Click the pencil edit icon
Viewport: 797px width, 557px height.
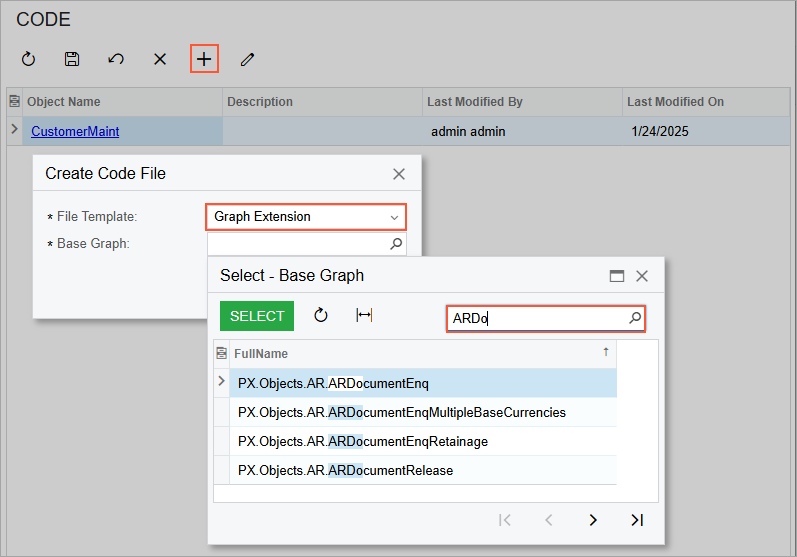[247, 59]
